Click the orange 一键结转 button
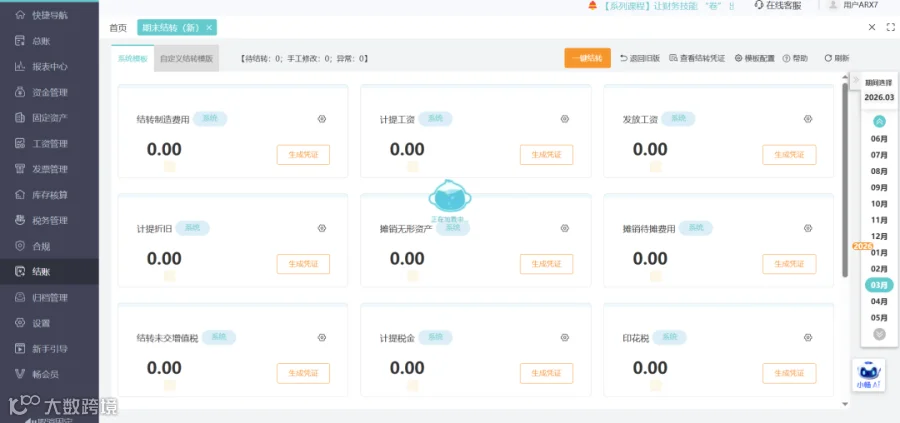Viewport: 900px width, 423px height. 587,58
